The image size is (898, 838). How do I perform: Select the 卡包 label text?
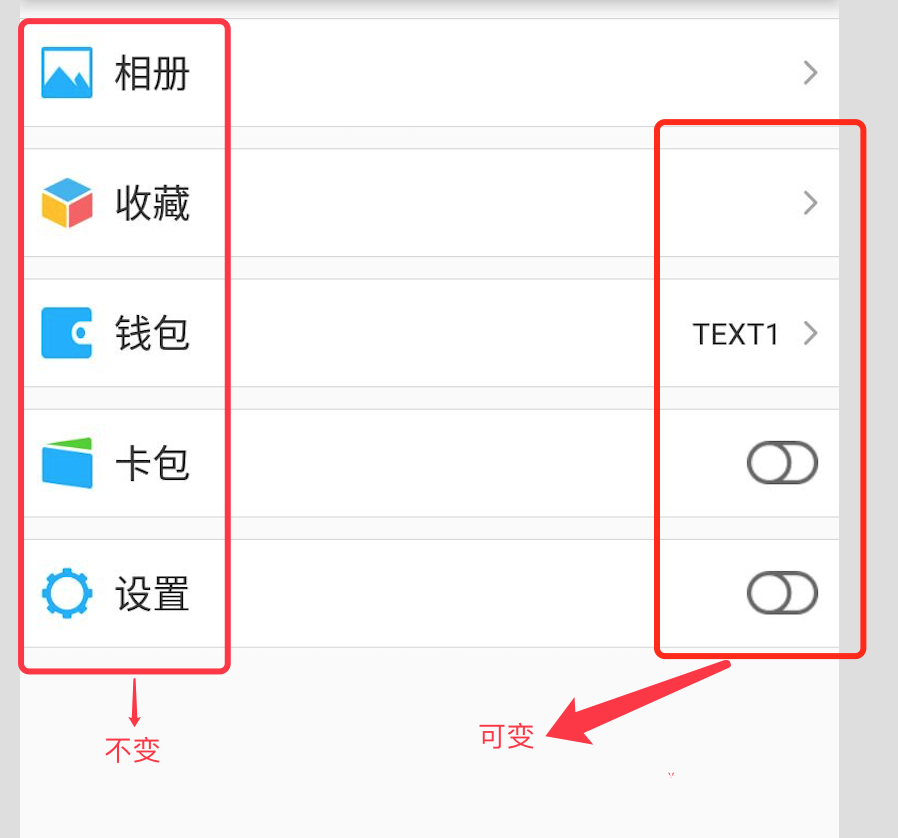point(152,463)
